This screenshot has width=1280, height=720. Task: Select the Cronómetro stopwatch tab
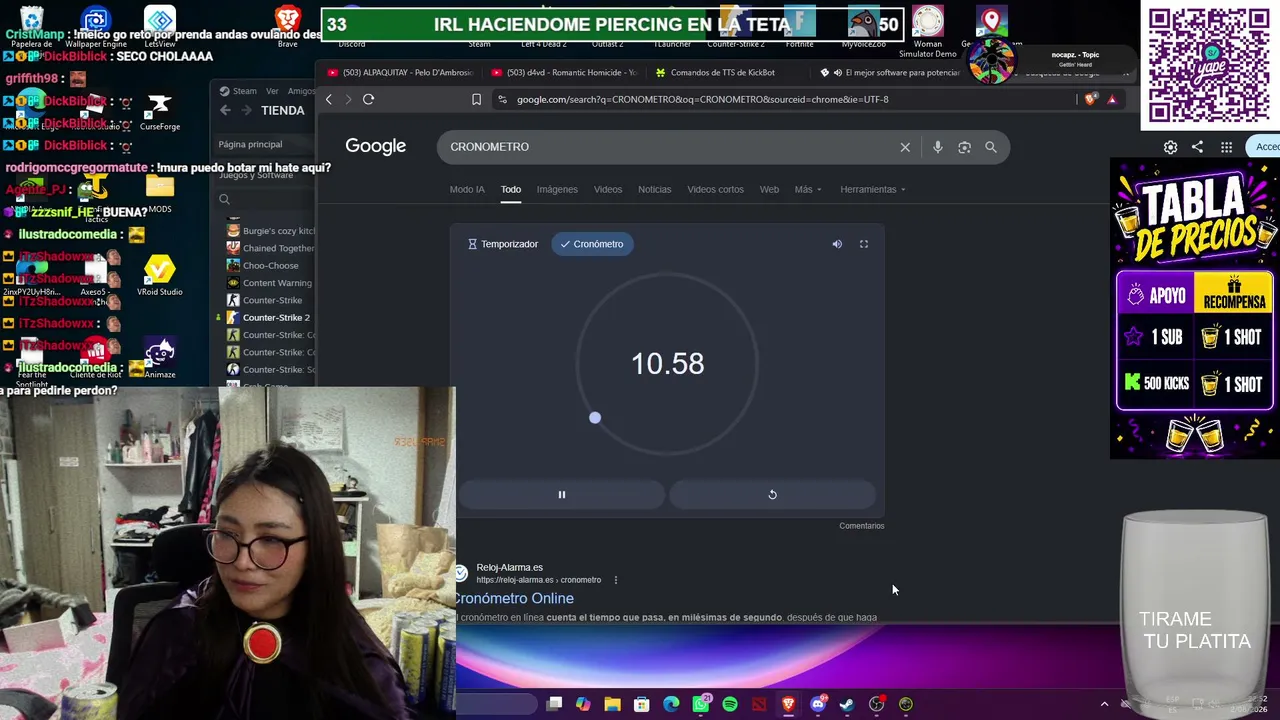(x=592, y=244)
